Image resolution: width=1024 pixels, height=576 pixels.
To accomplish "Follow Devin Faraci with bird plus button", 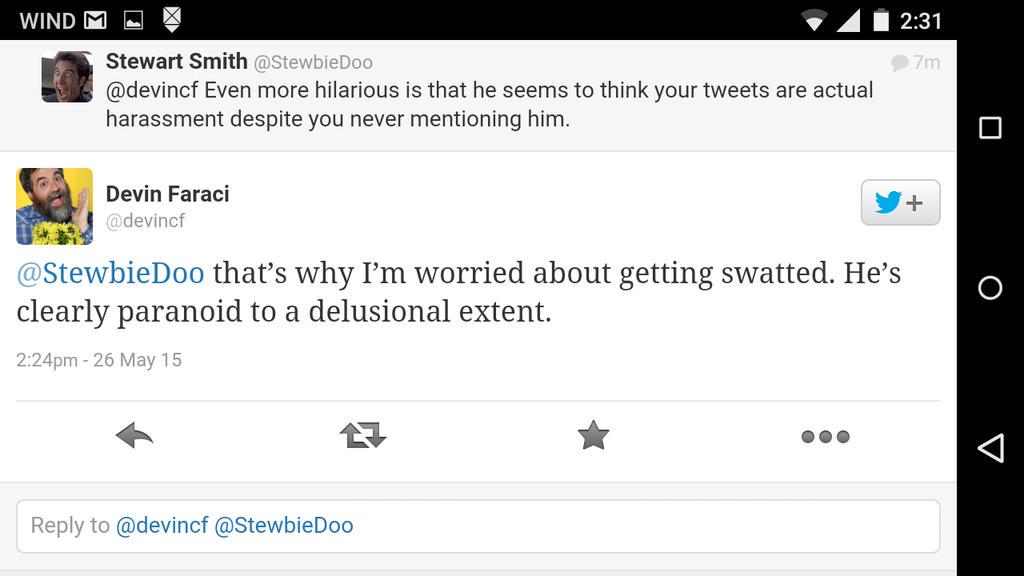I will (x=900, y=203).
